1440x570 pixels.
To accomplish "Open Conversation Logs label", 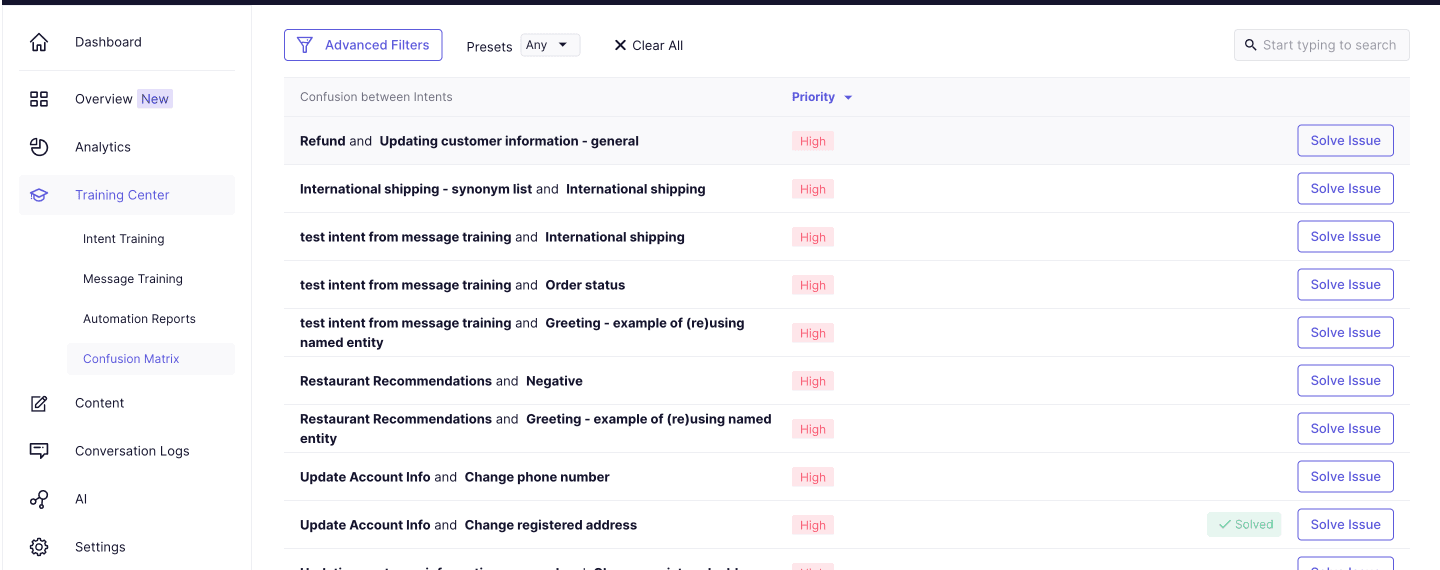I will (x=132, y=451).
